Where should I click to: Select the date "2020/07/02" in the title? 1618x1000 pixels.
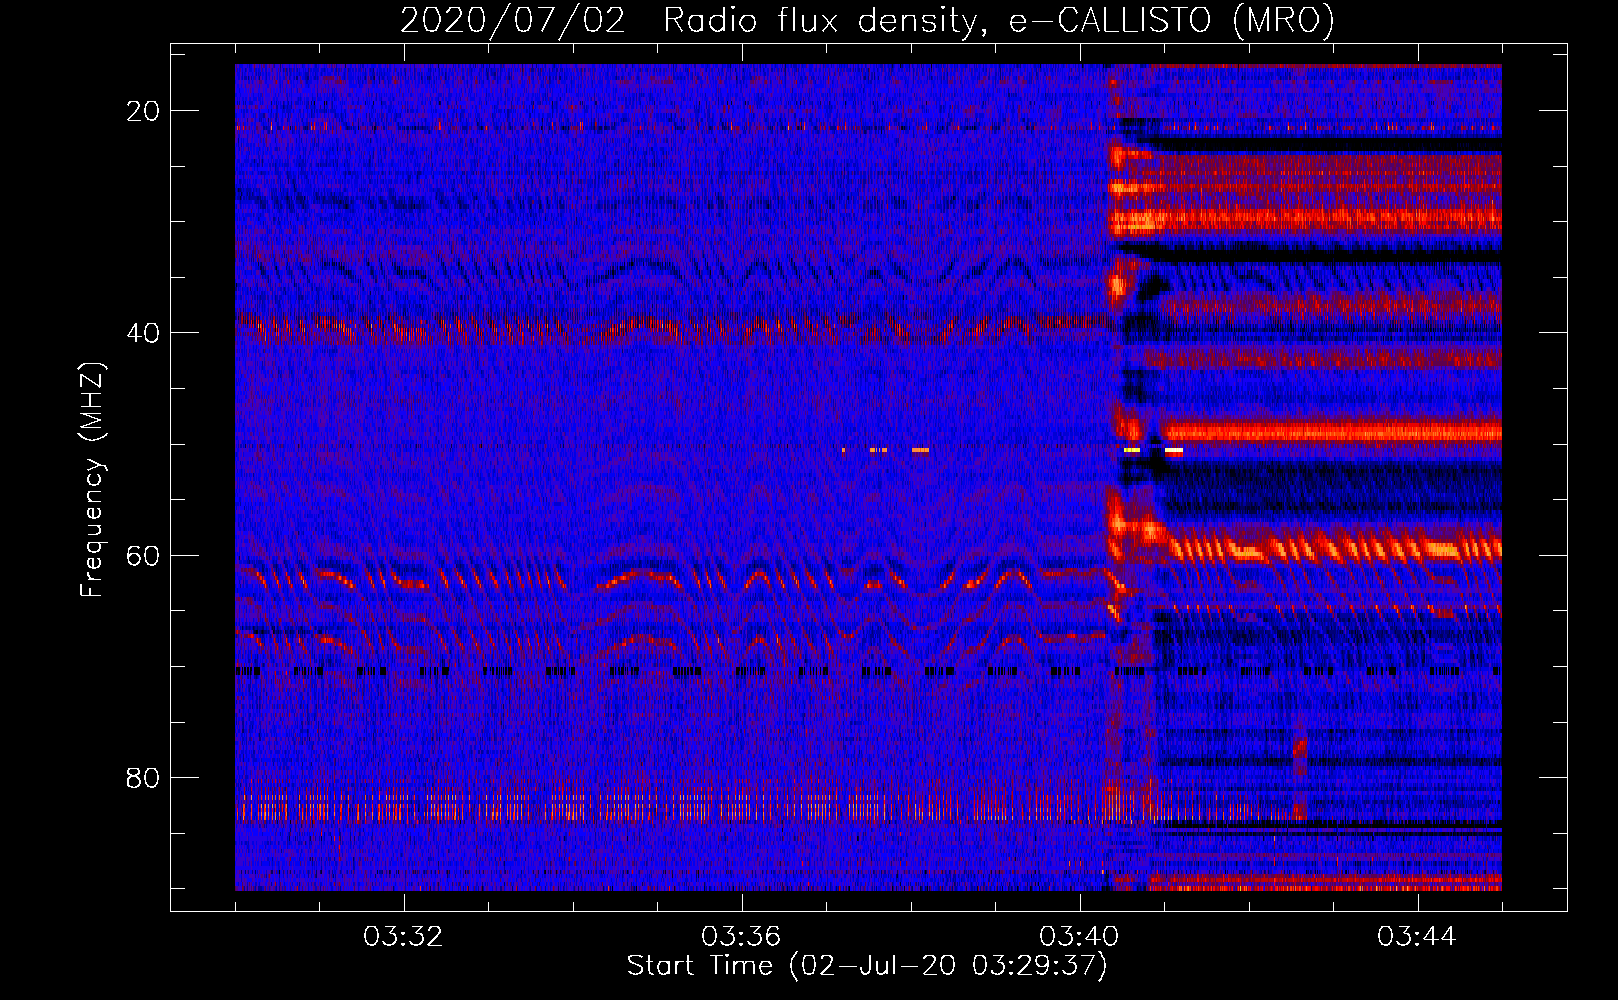(x=513, y=21)
